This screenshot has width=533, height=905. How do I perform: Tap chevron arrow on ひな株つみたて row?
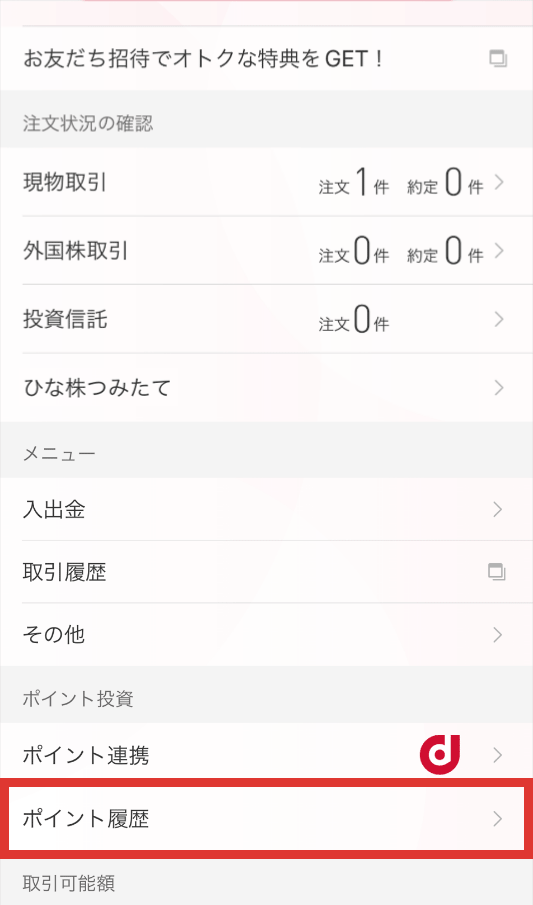pyautogui.click(x=499, y=388)
